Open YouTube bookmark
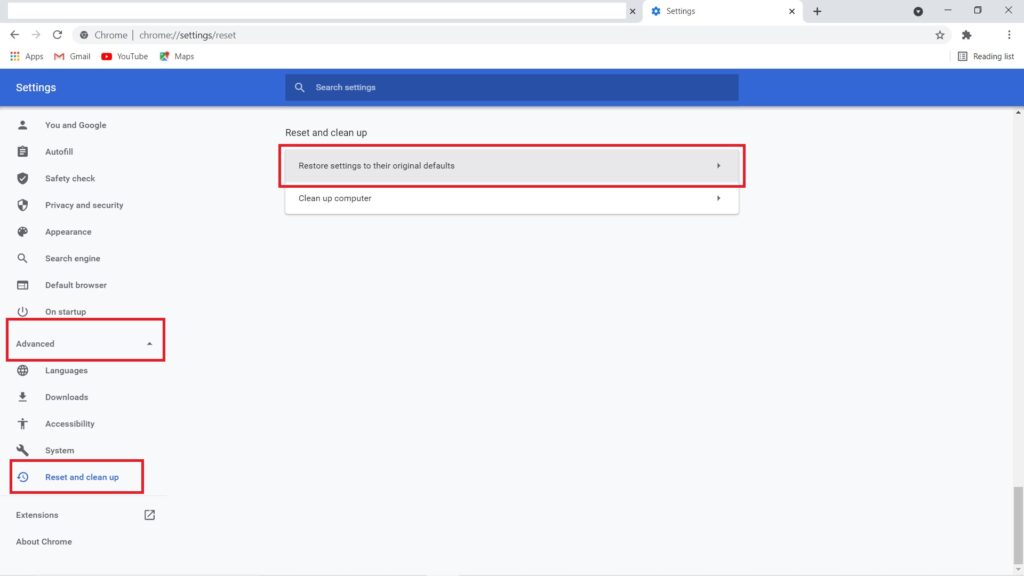The image size is (1024, 576). pyautogui.click(x=125, y=56)
